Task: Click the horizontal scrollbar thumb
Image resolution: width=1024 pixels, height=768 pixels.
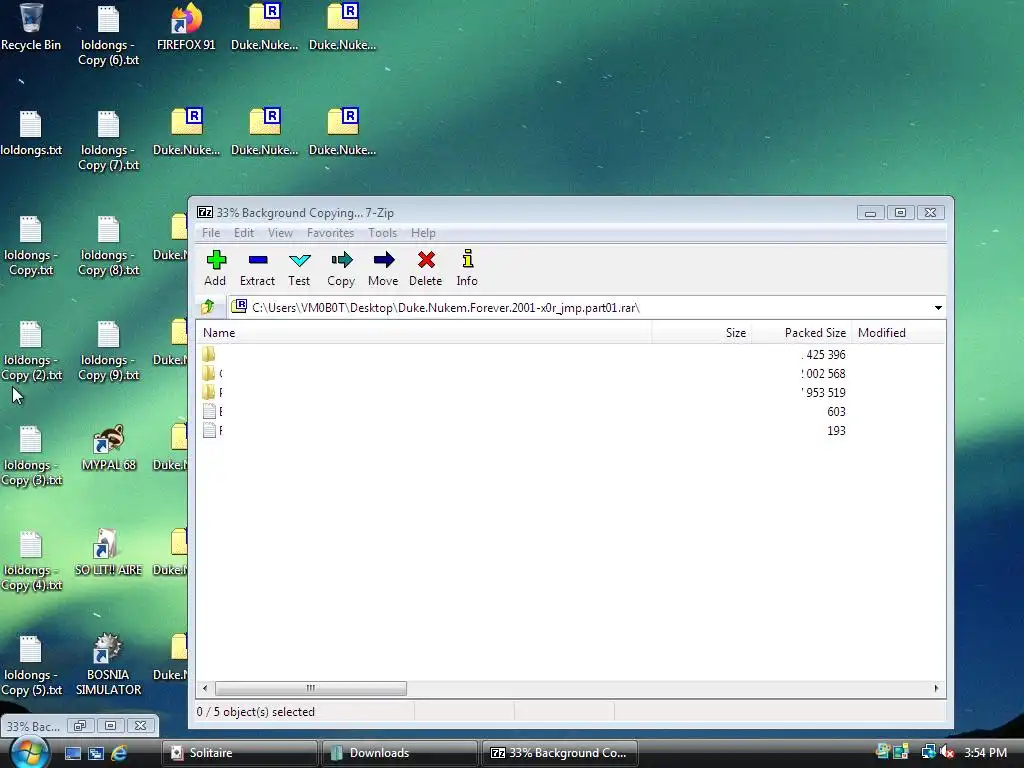Action: [x=311, y=688]
